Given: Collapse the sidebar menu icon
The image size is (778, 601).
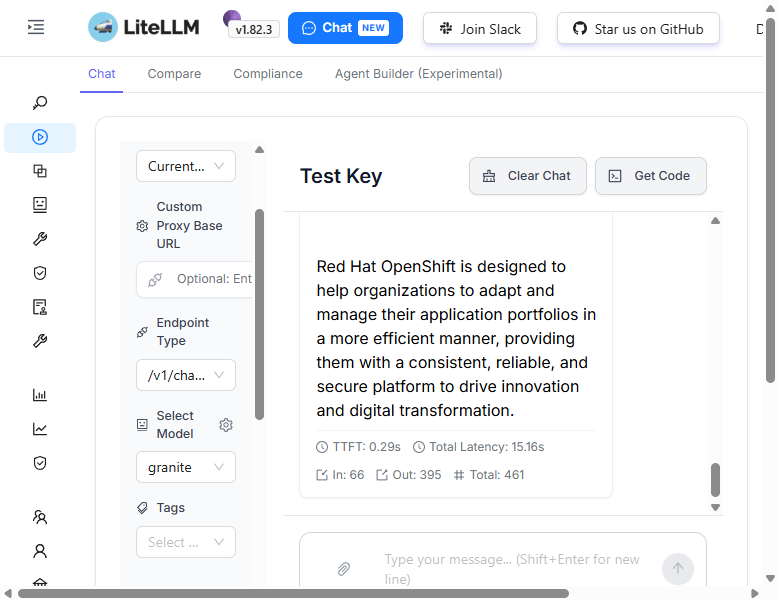Looking at the screenshot, I should 36,27.
